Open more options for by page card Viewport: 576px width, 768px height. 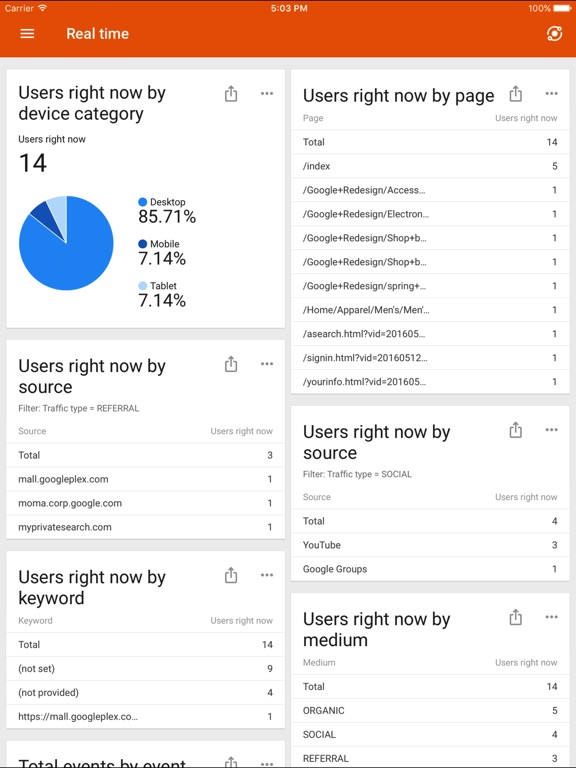click(552, 94)
